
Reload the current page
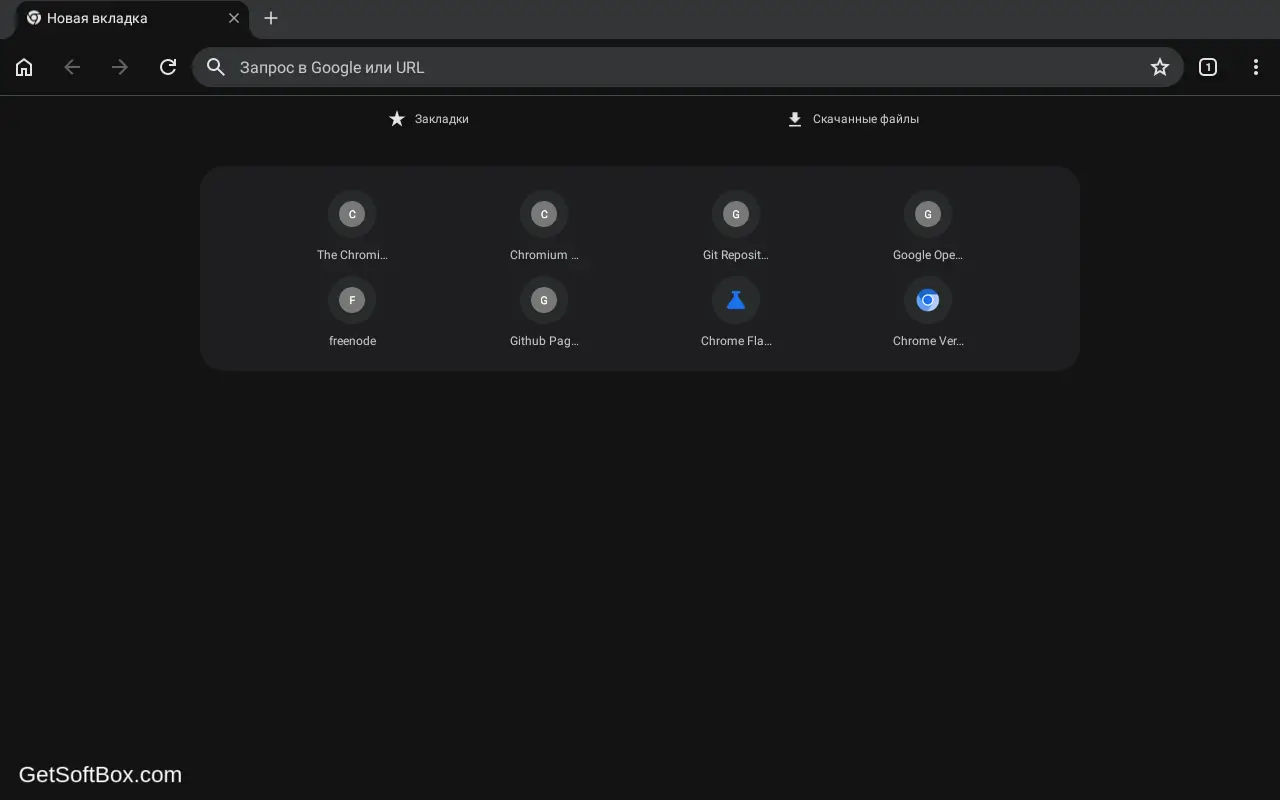tap(168, 67)
